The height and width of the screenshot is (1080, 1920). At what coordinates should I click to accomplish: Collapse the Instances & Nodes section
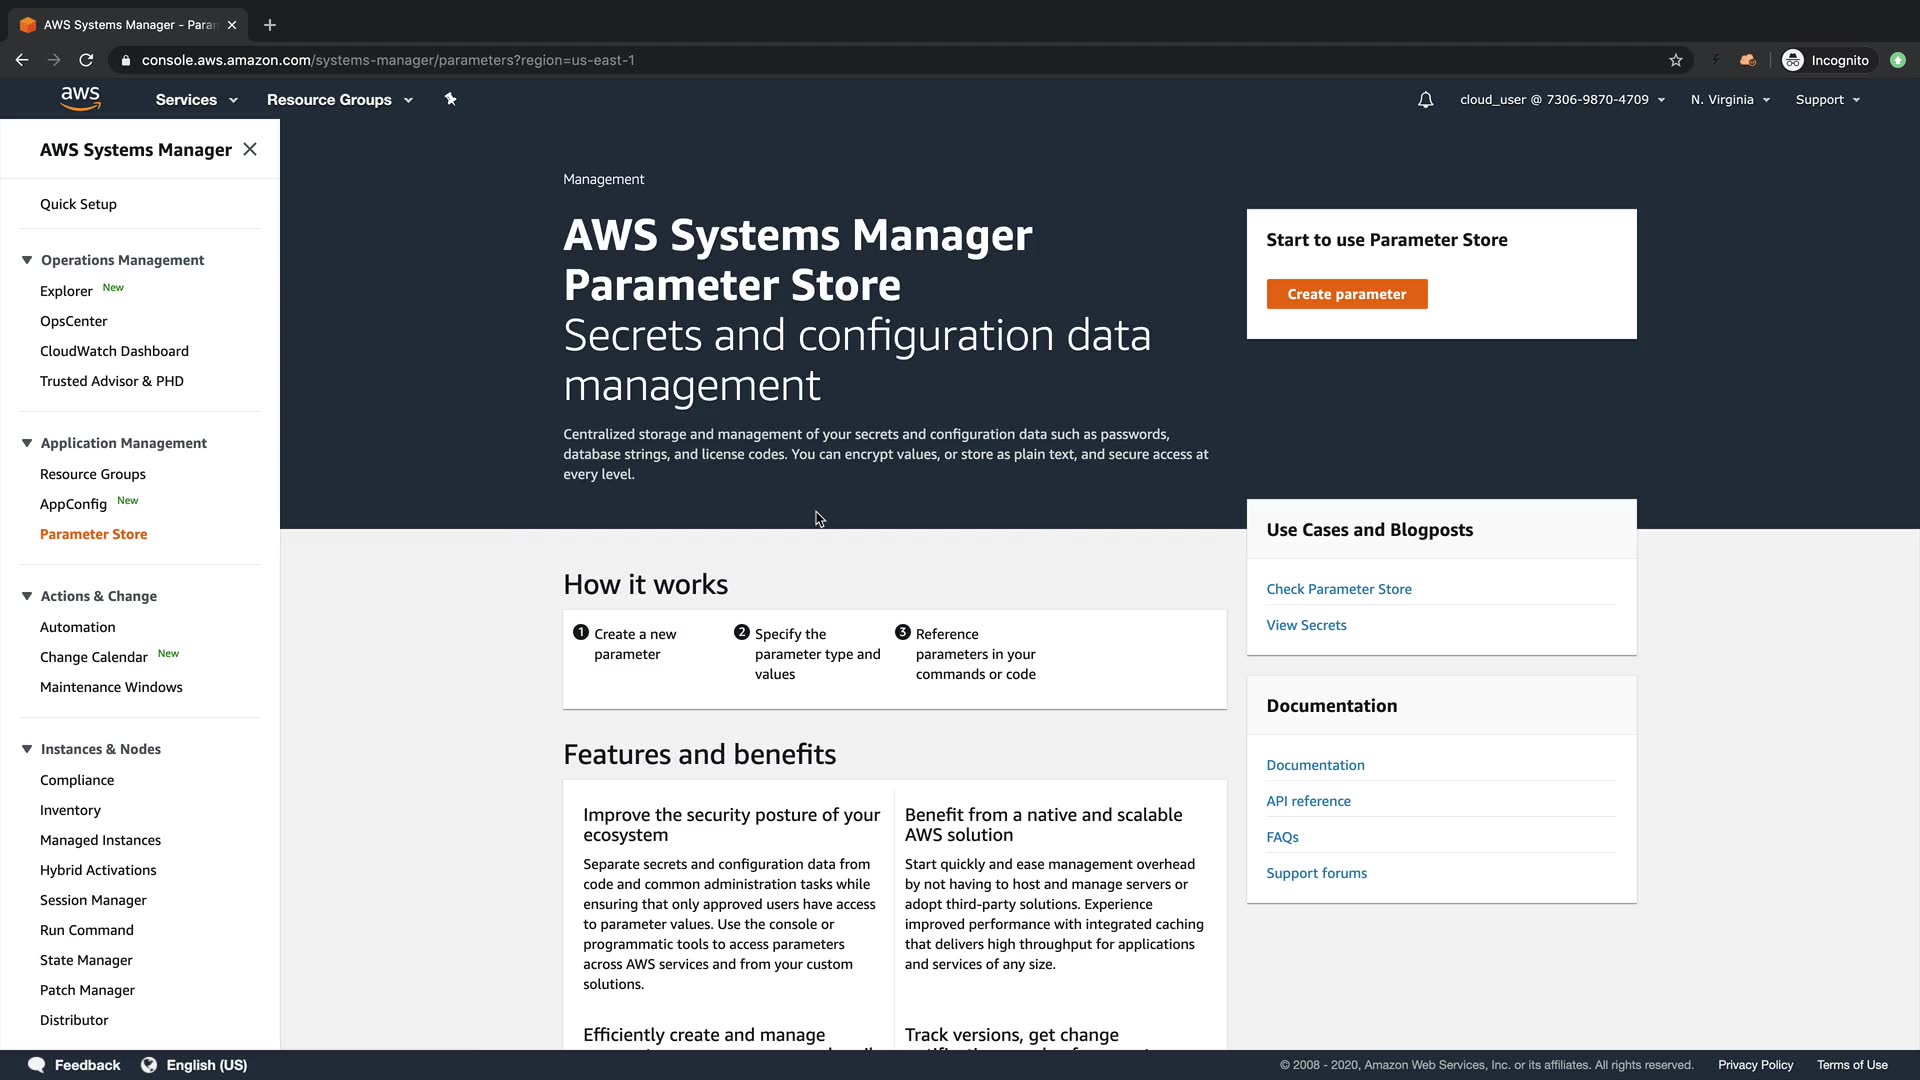tap(27, 749)
